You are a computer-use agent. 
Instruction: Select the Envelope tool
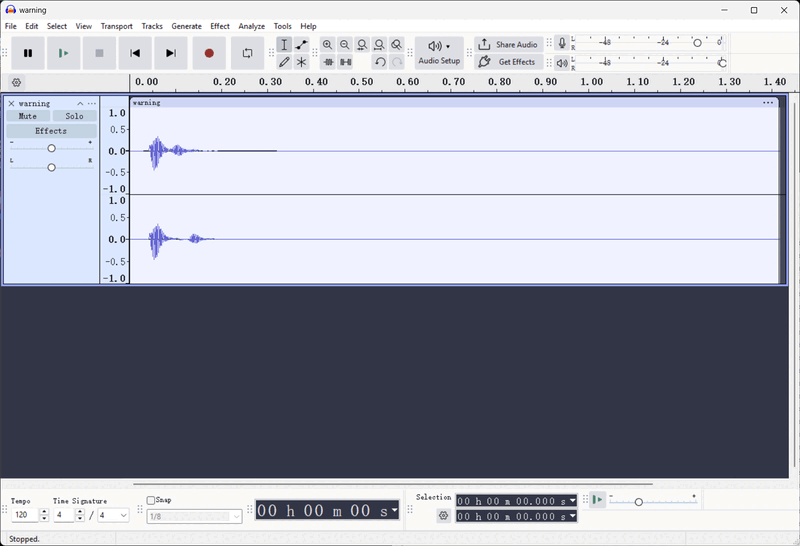[x=301, y=45]
